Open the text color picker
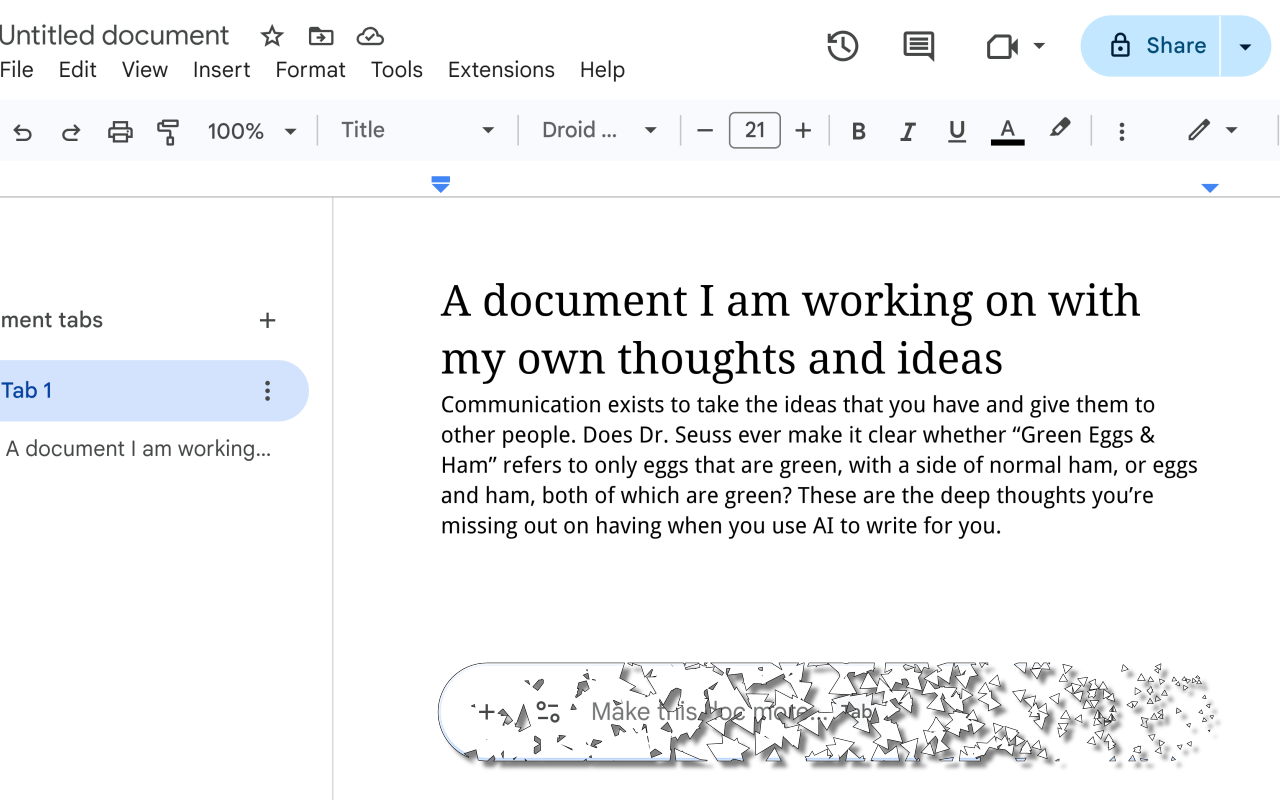 [x=1007, y=131]
